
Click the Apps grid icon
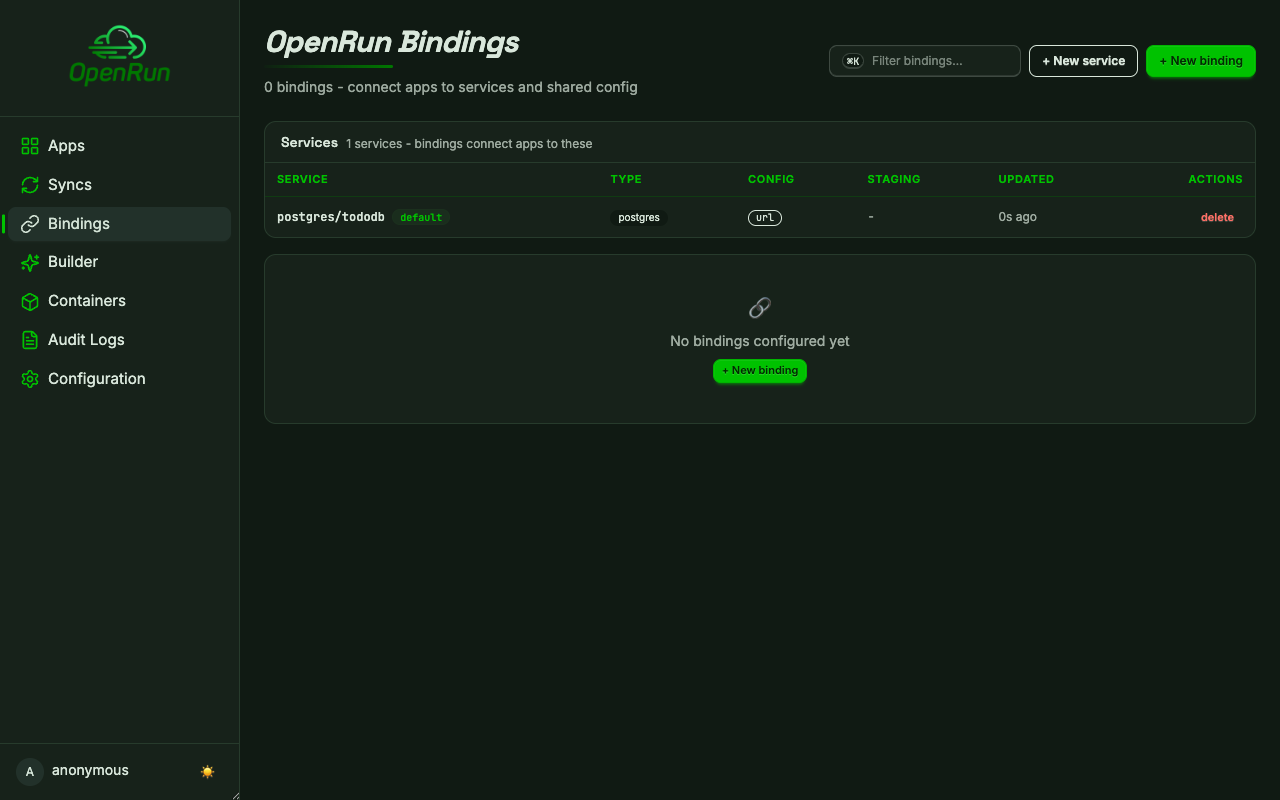(x=30, y=146)
